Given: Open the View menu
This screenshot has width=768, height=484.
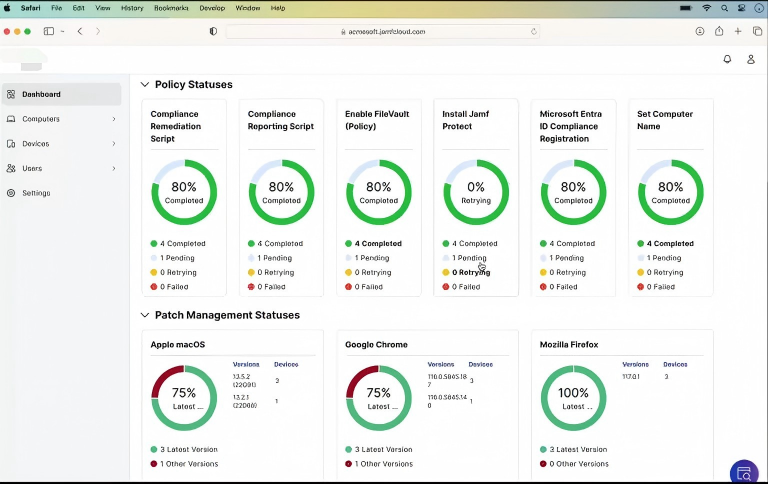Looking at the screenshot, I should point(102,8).
